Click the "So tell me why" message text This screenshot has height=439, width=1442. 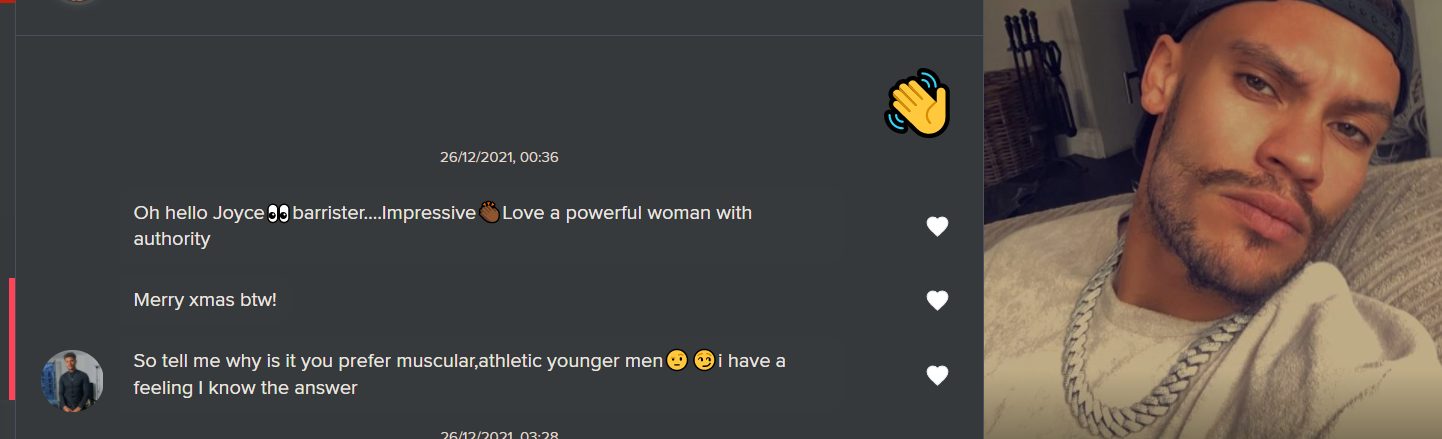pos(400,361)
